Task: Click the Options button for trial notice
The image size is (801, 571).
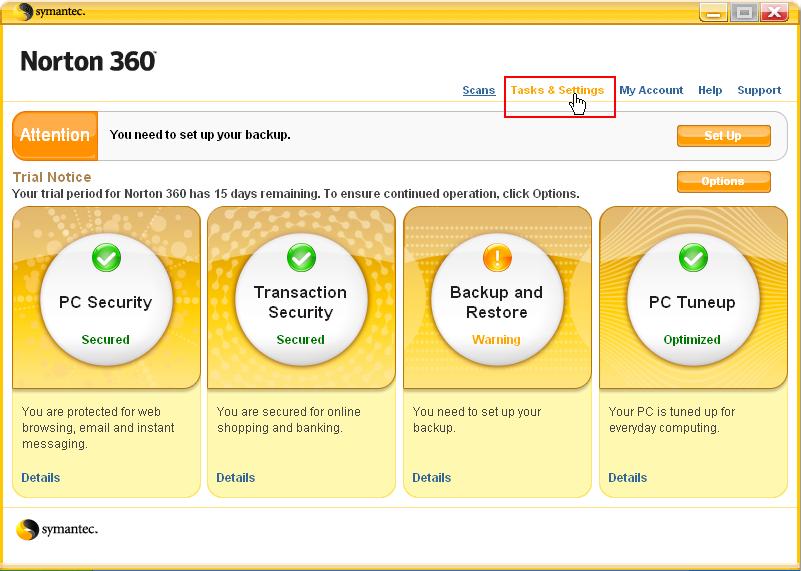Action: 724,182
